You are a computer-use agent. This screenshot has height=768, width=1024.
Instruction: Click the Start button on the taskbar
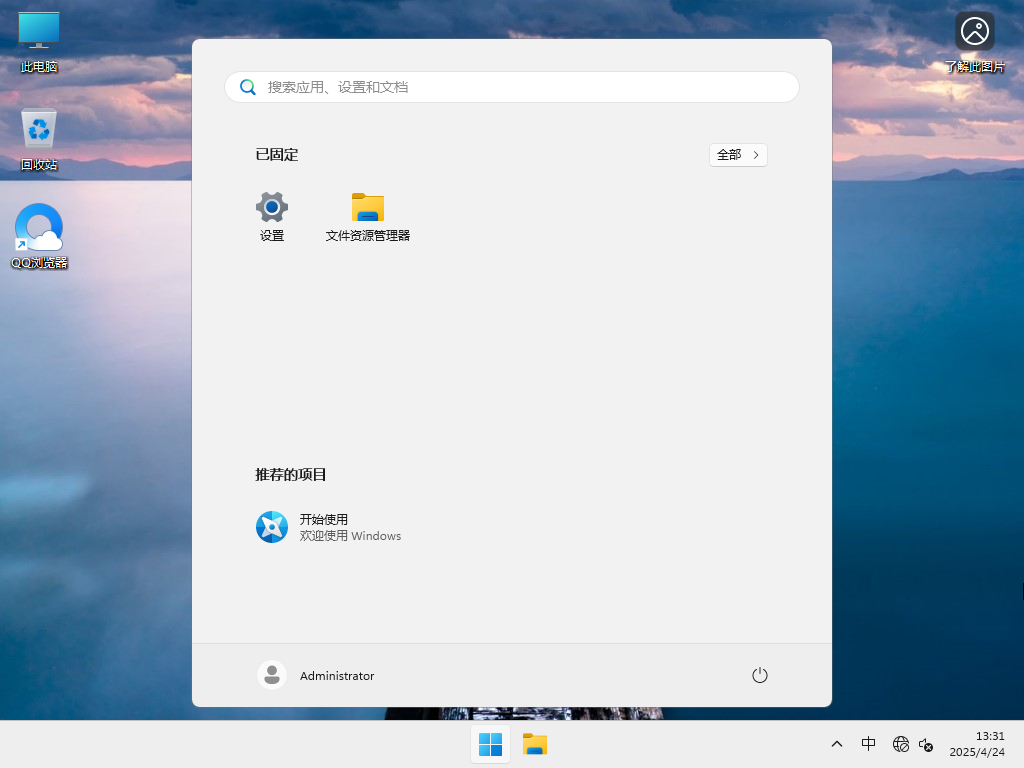point(490,744)
